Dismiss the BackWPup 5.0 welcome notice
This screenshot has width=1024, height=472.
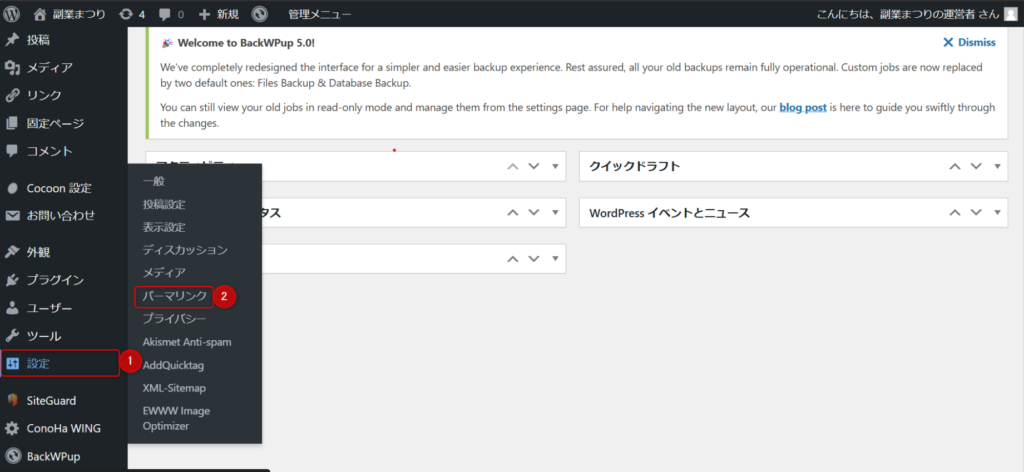coord(969,42)
